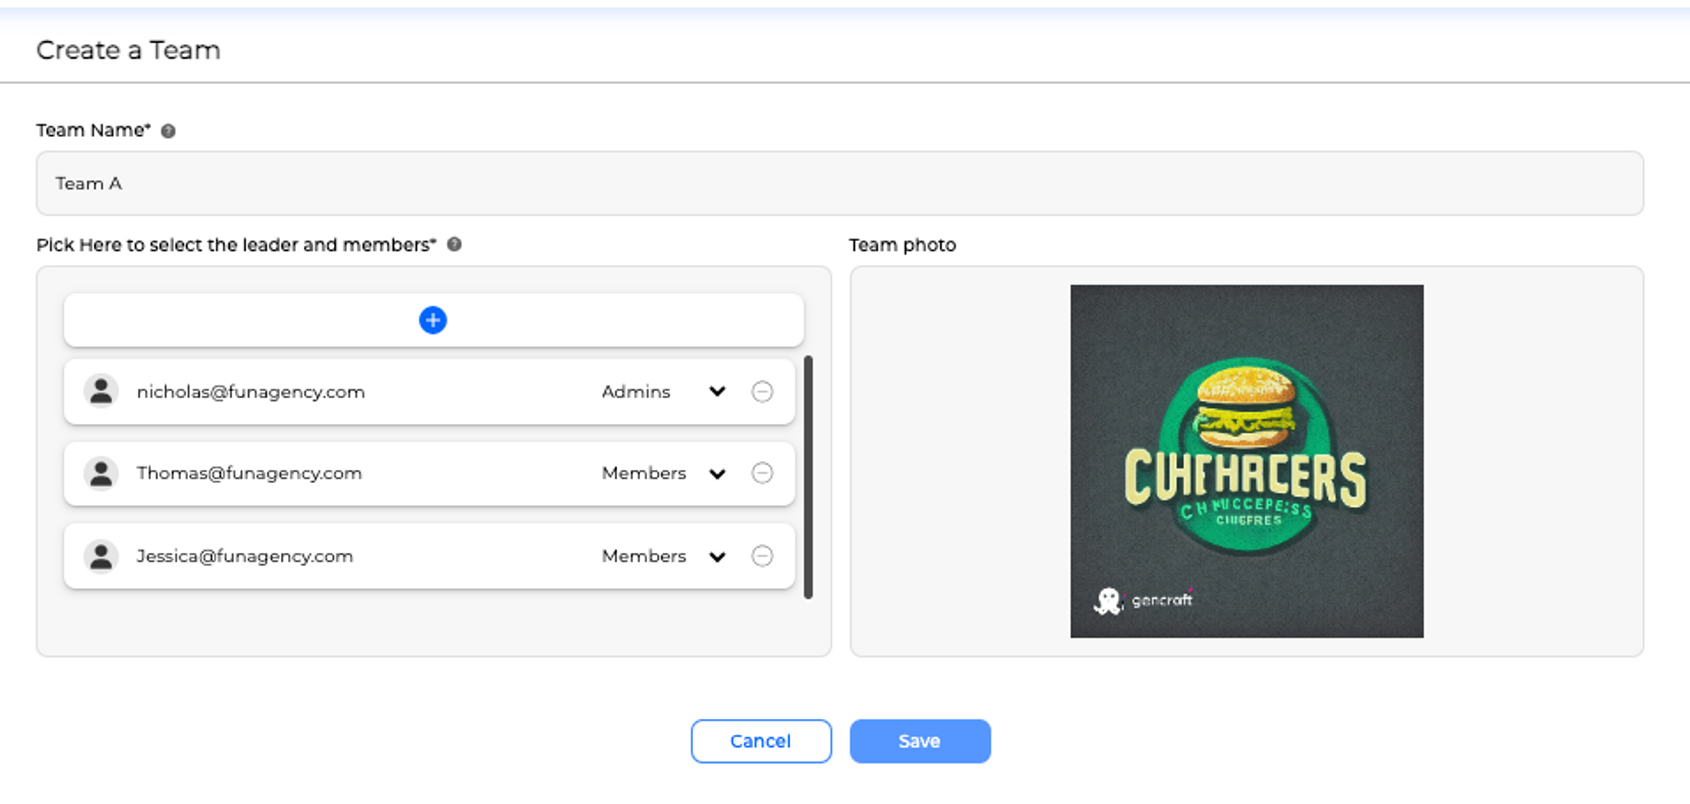Click Thomas avatar icon
The width and height of the screenshot is (1690, 804).
click(x=101, y=473)
